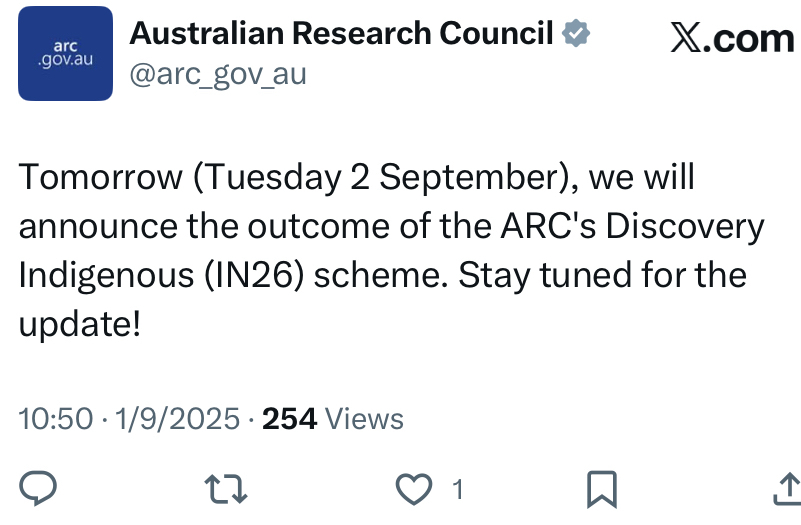Bookmark the ARC tweet
The image size is (801, 525).
point(600,489)
